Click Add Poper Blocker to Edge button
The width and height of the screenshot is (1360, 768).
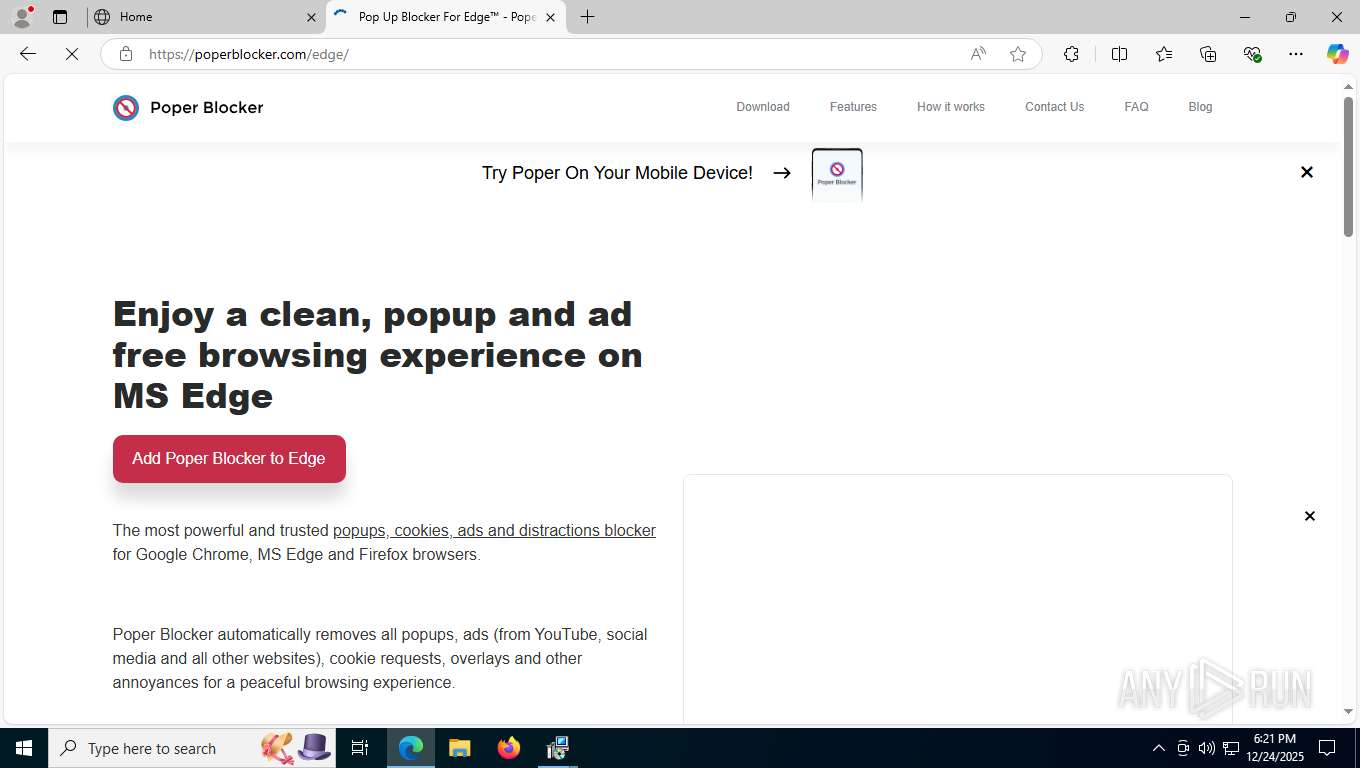click(229, 459)
